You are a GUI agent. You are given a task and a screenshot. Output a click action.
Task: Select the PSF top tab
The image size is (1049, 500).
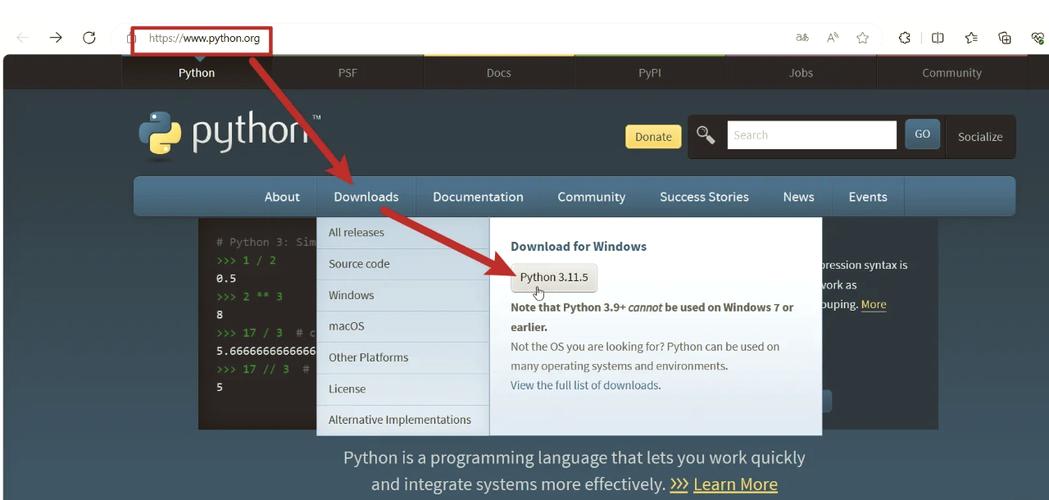click(x=348, y=73)
